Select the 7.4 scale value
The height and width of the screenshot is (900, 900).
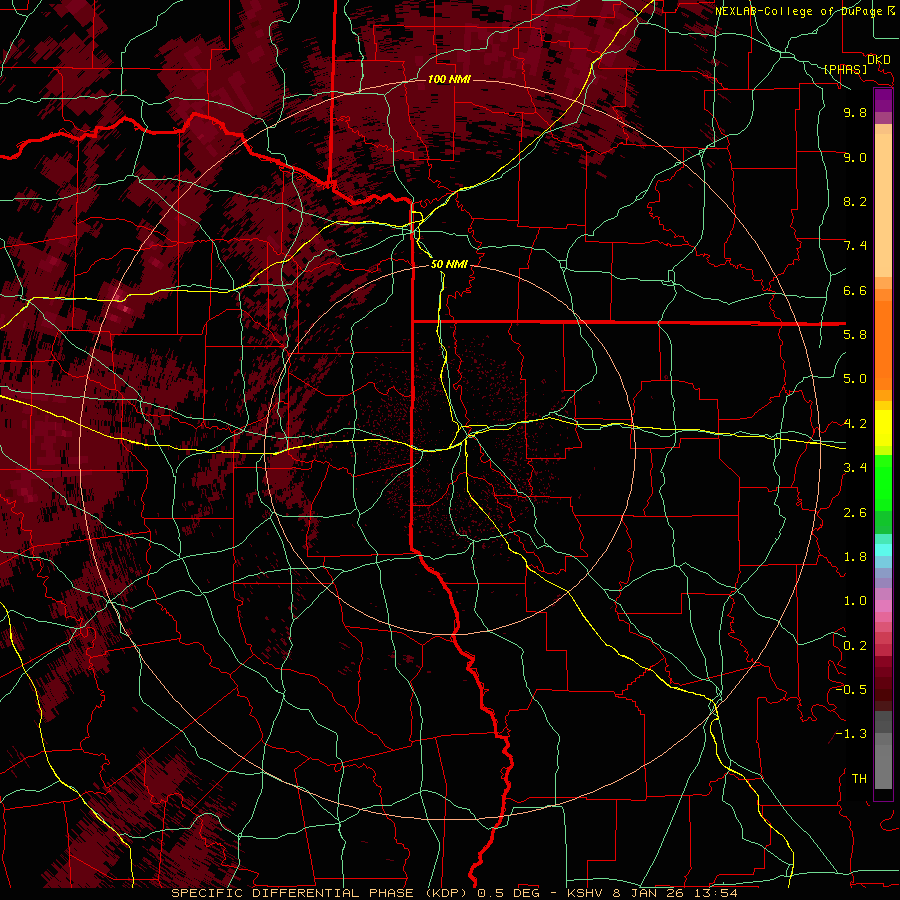[855, 246]
